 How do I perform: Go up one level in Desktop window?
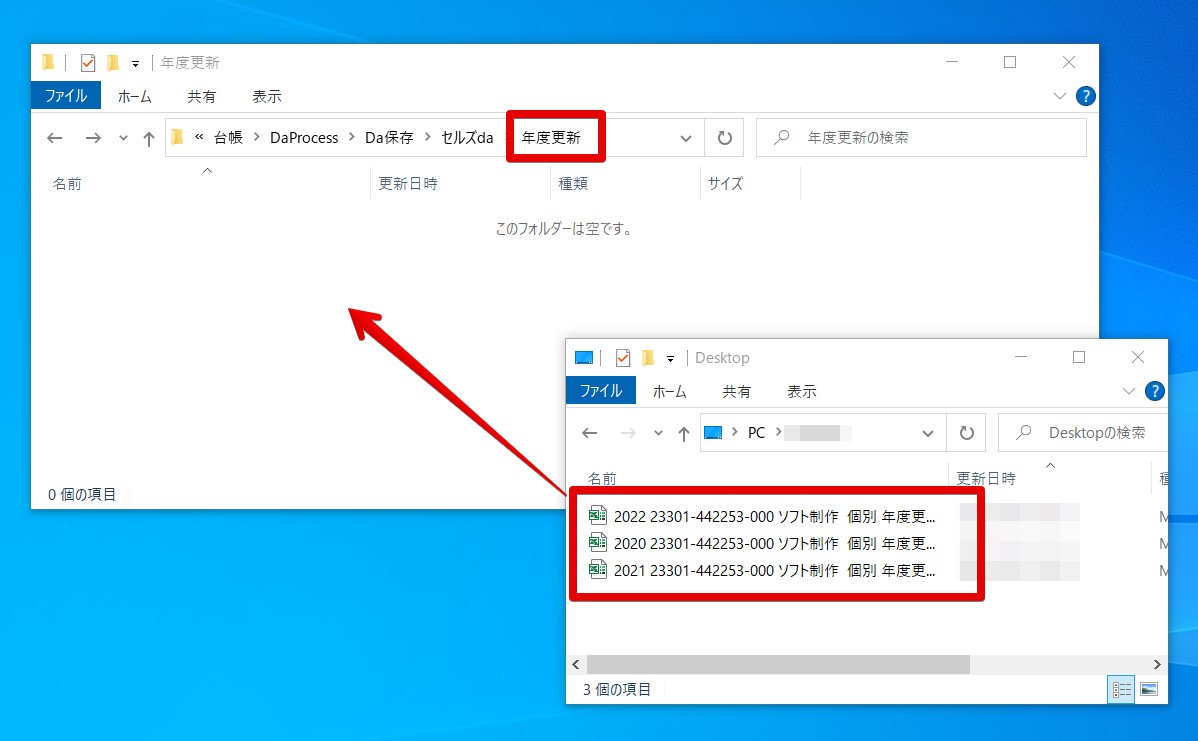pos(683,434)
